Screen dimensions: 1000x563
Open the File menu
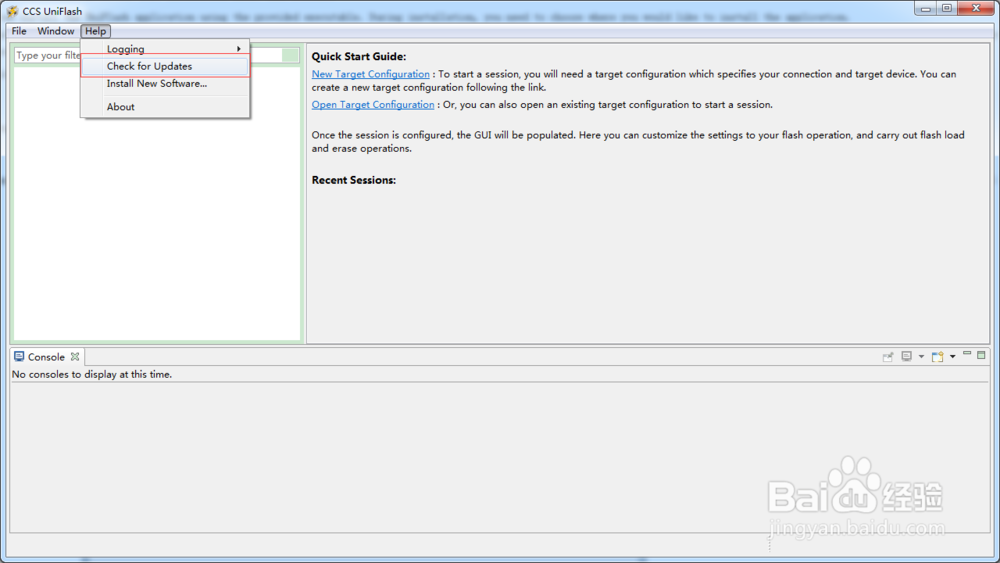19,31
